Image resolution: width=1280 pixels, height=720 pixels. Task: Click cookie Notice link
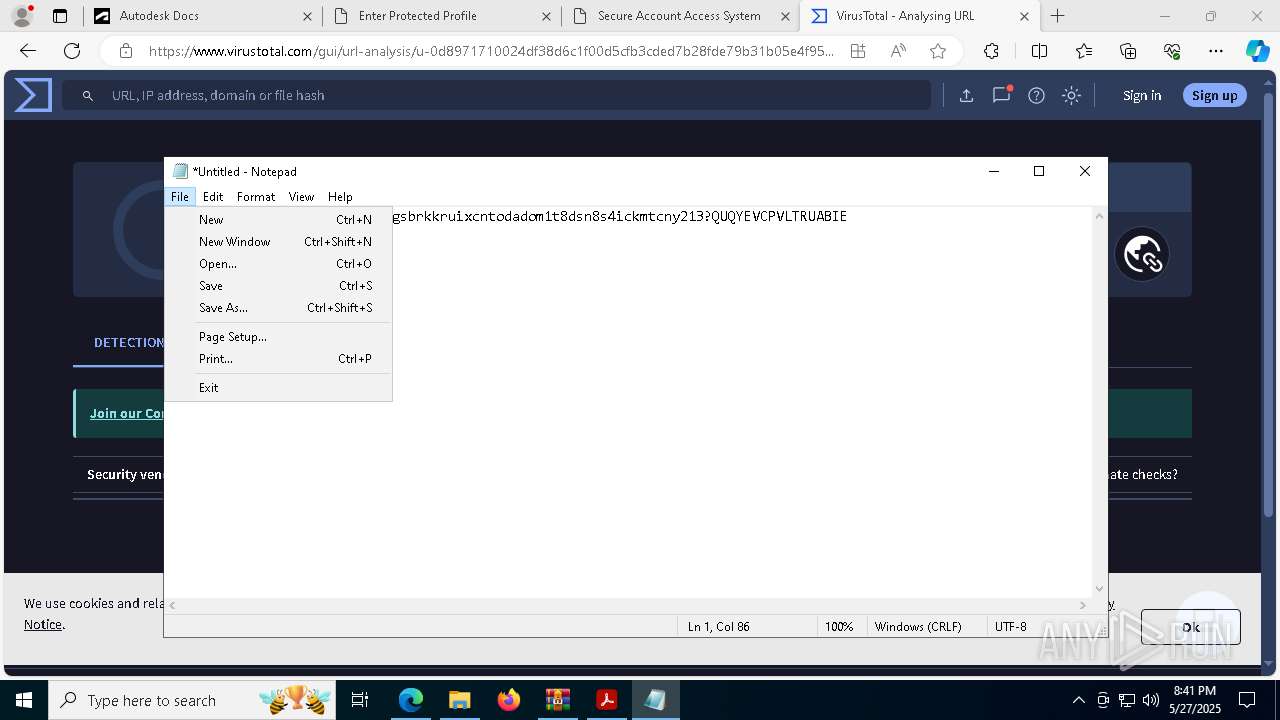[43, 624]
